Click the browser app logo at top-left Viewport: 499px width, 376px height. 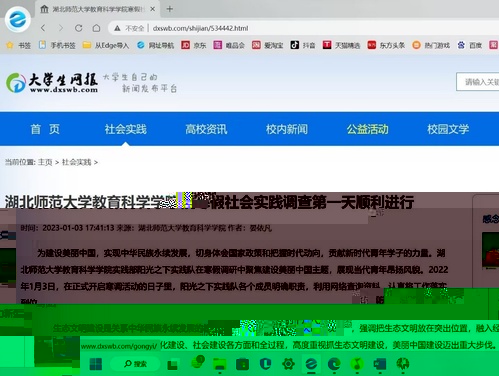tap(18, 19)
